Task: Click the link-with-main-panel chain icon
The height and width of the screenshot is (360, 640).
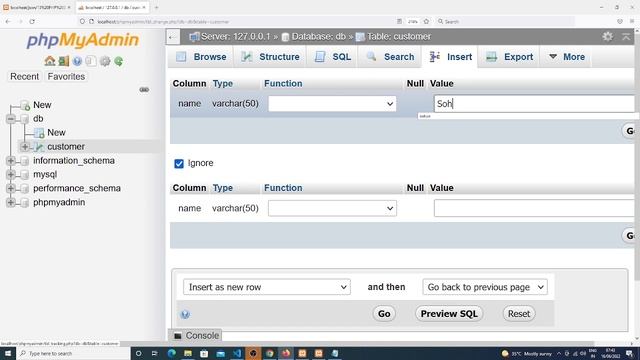Action: pyautogui.click(x=144, y=89)
